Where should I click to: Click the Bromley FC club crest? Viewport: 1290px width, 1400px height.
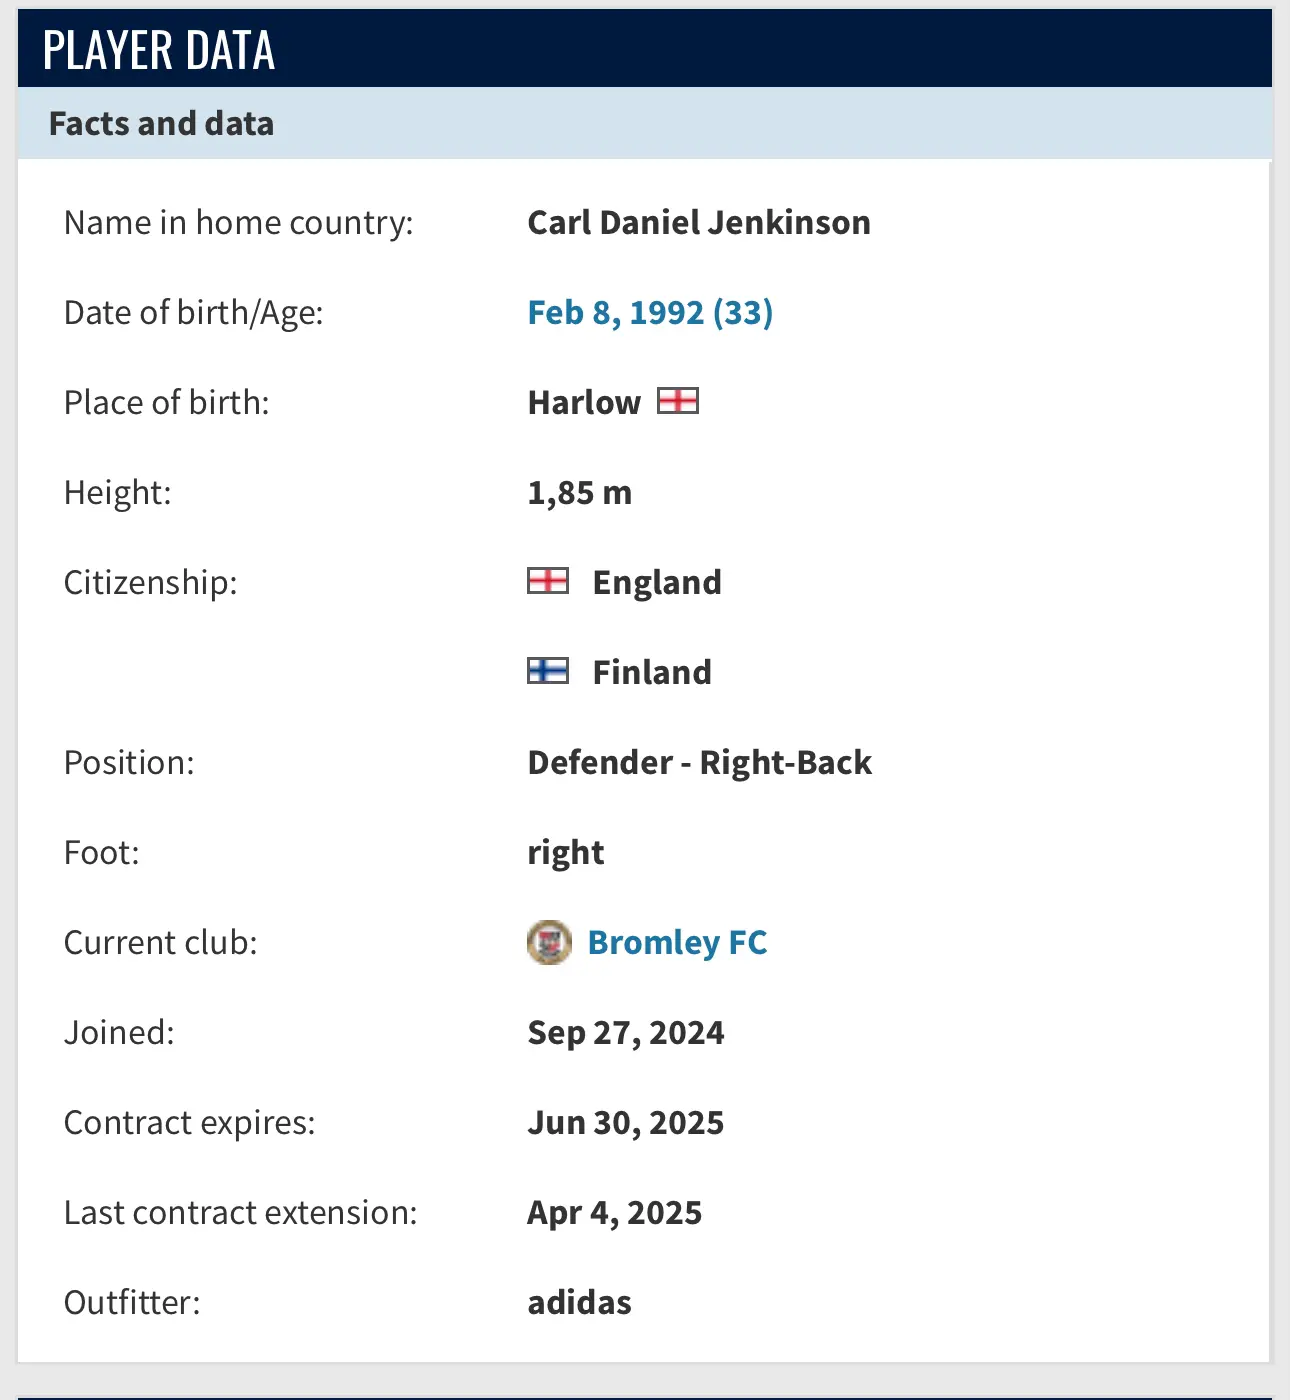tap(549, 942)
